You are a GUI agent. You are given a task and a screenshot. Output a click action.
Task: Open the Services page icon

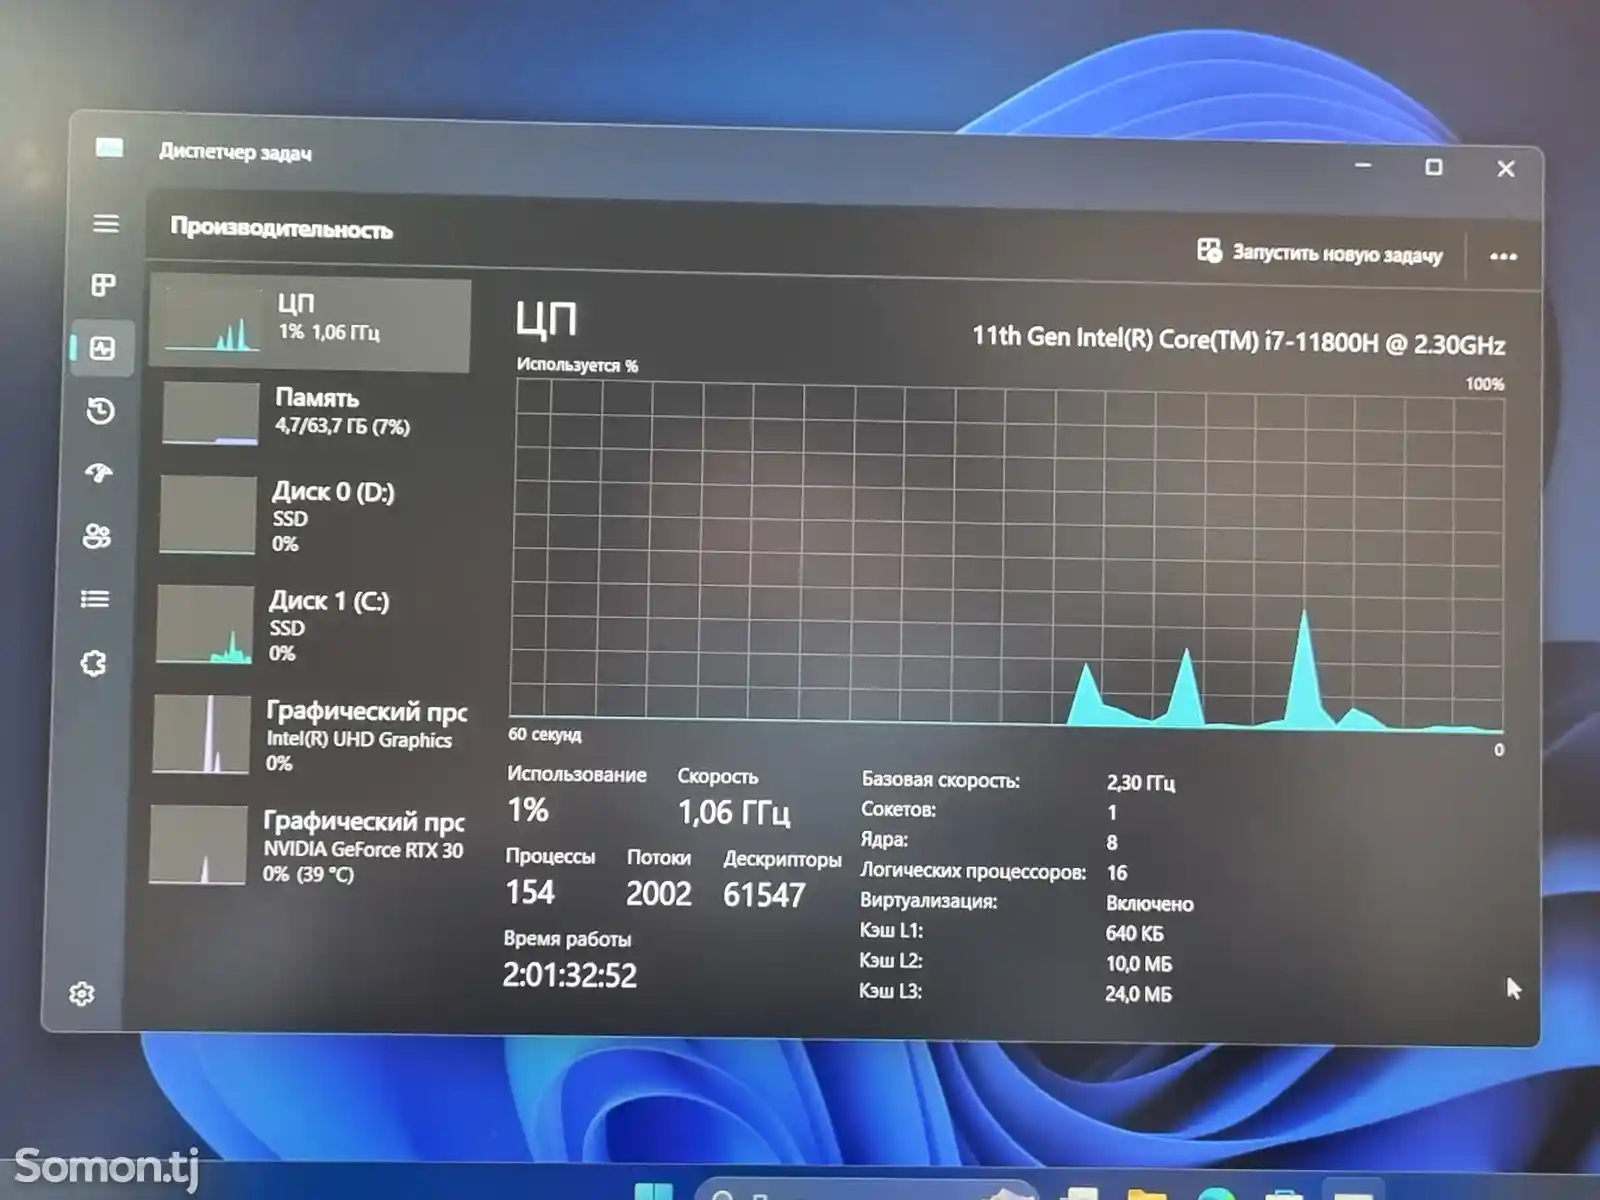click(93, 663)
